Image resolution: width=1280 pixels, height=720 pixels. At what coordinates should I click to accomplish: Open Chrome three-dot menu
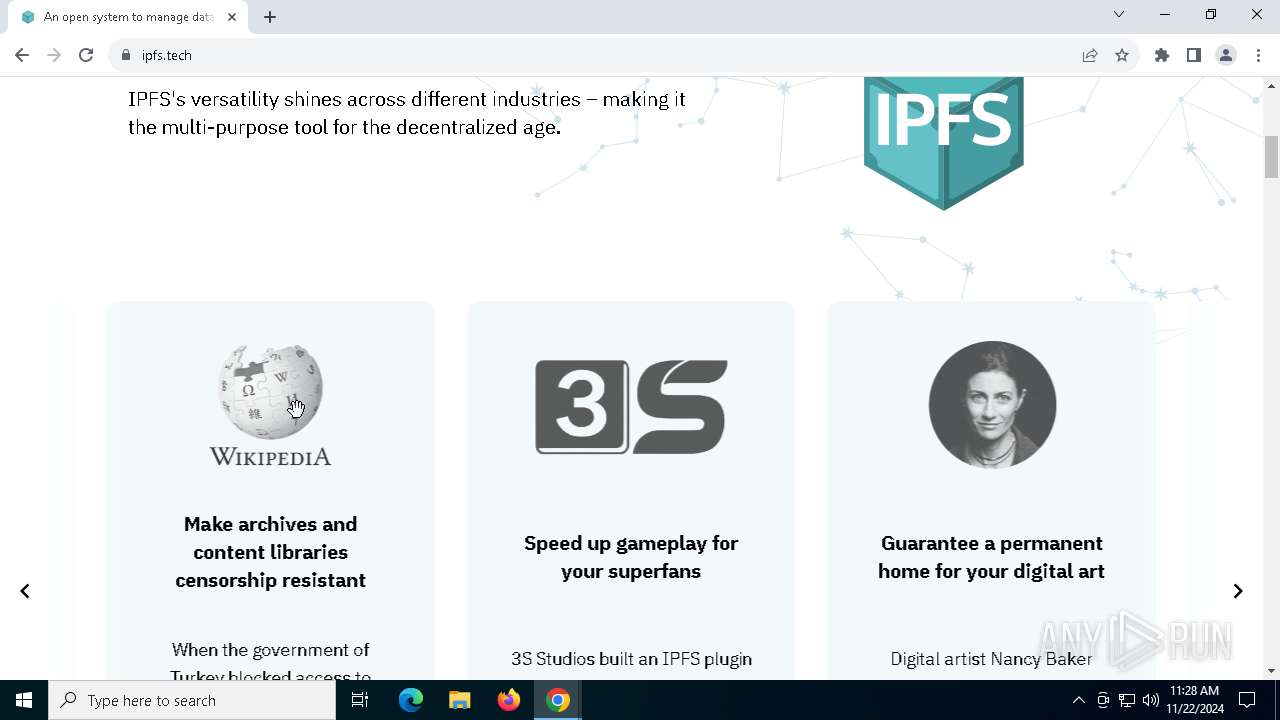coord(1258,55)
